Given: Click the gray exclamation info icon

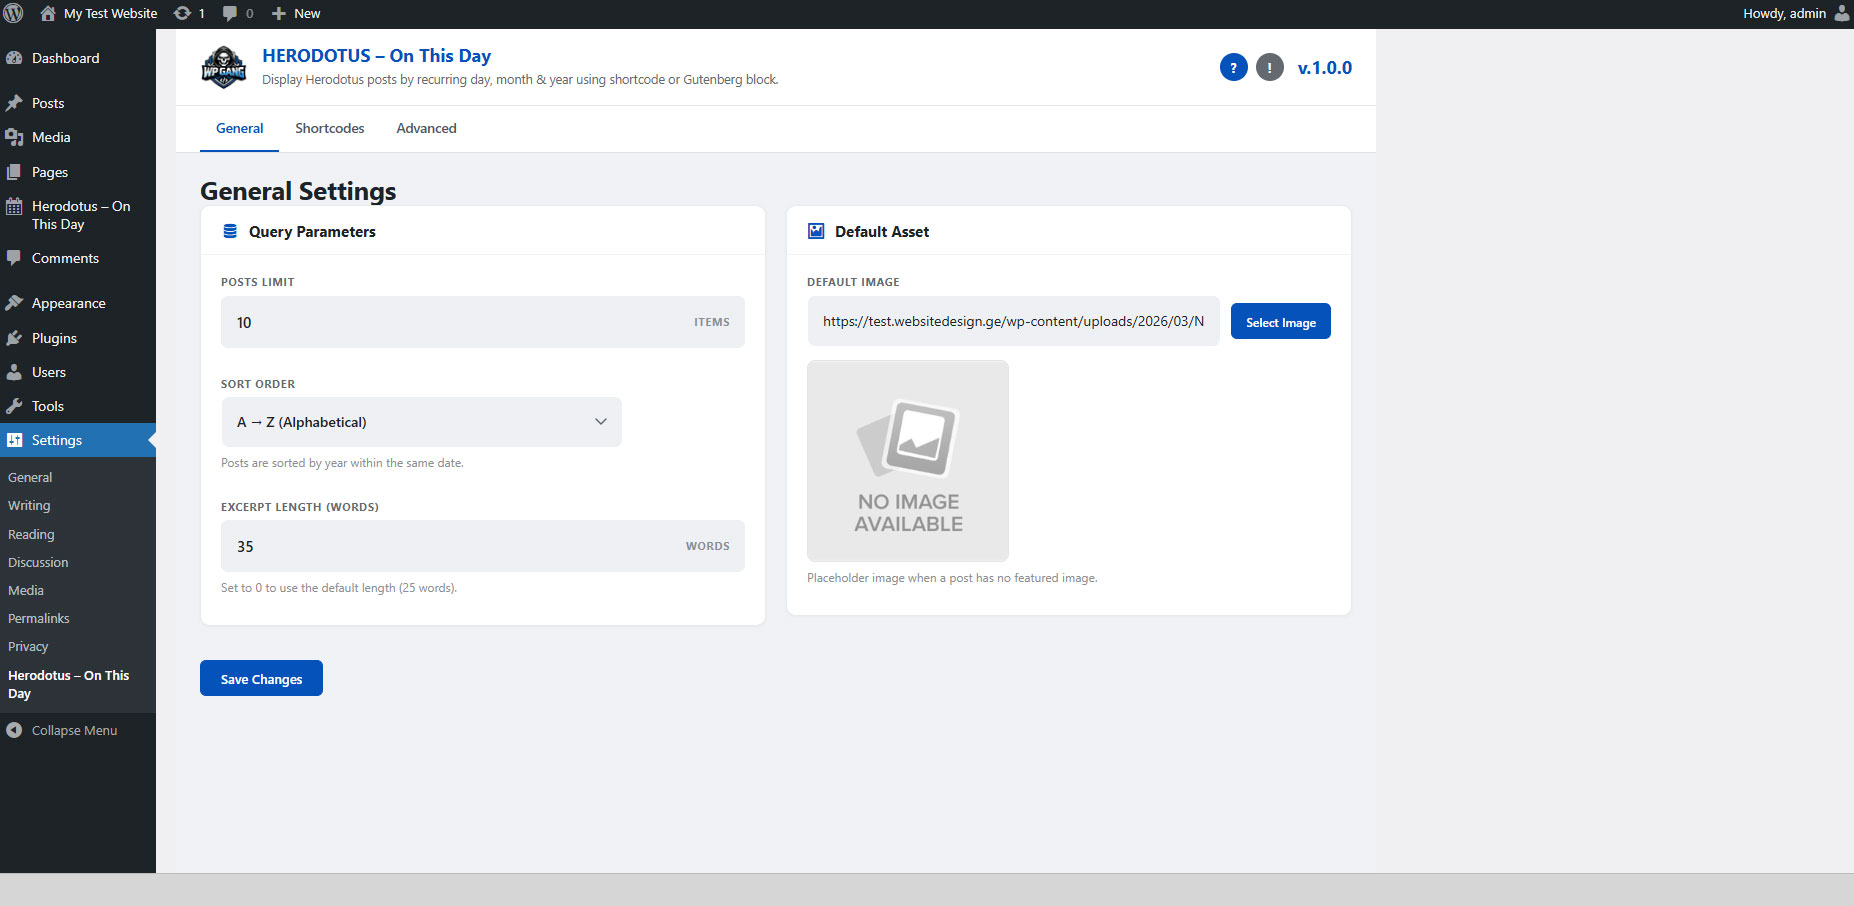Looking at the screenshot, I should click(x=1269, y=68).
